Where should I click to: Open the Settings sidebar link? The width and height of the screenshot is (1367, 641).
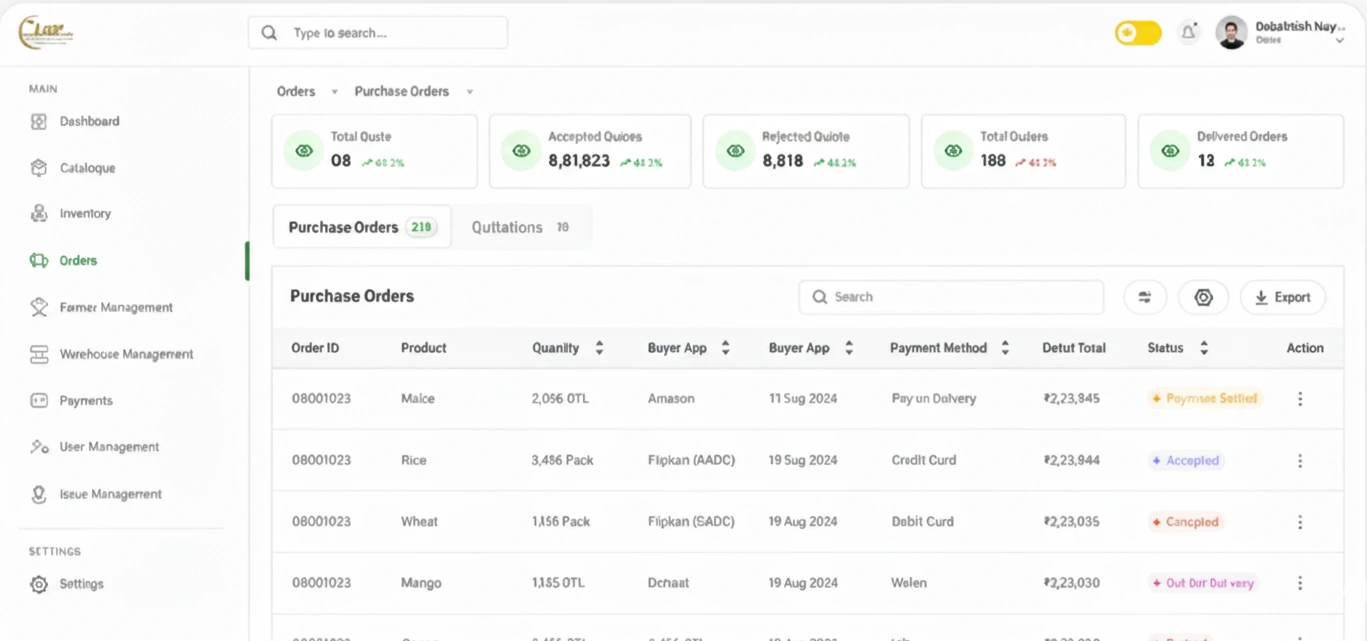point(81,583)
